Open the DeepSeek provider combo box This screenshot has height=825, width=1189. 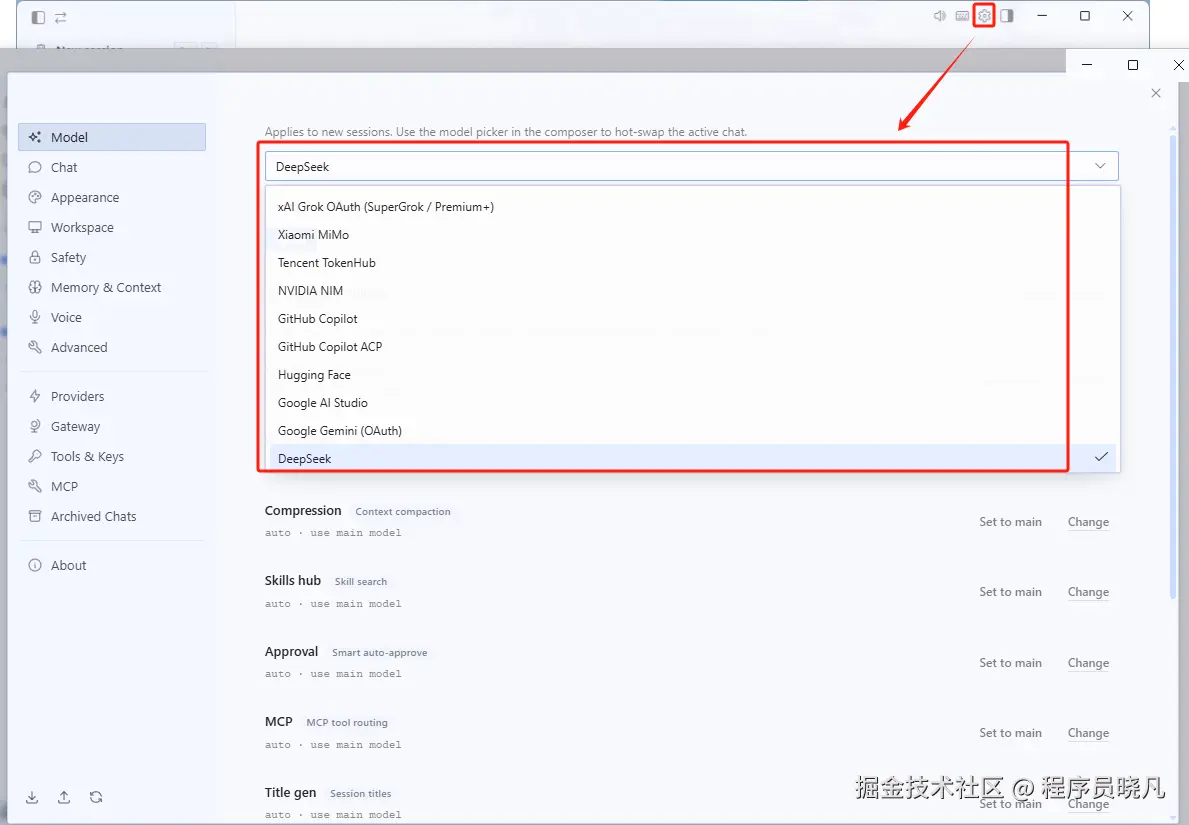692,166
